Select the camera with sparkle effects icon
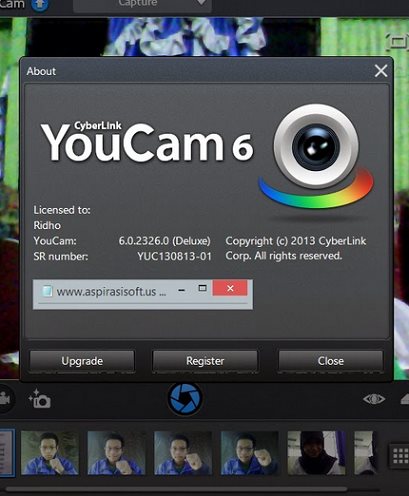This screenshot has height=496, width=409. tap(40, 399)
